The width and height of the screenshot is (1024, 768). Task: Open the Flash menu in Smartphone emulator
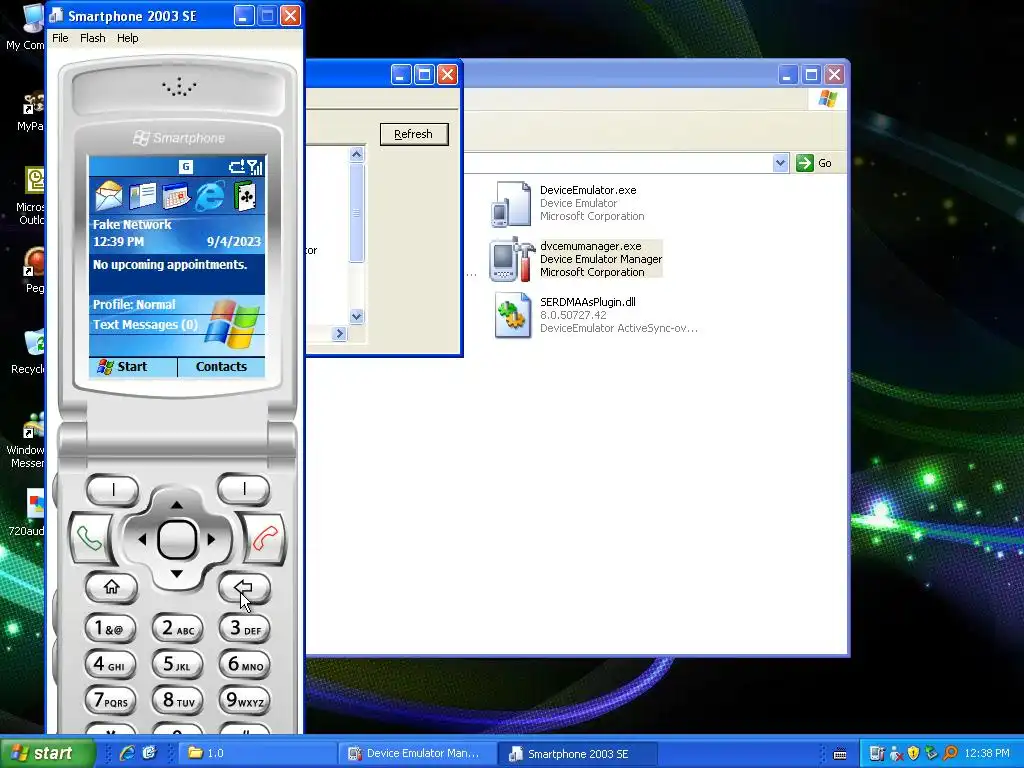[x=93, y=38]
